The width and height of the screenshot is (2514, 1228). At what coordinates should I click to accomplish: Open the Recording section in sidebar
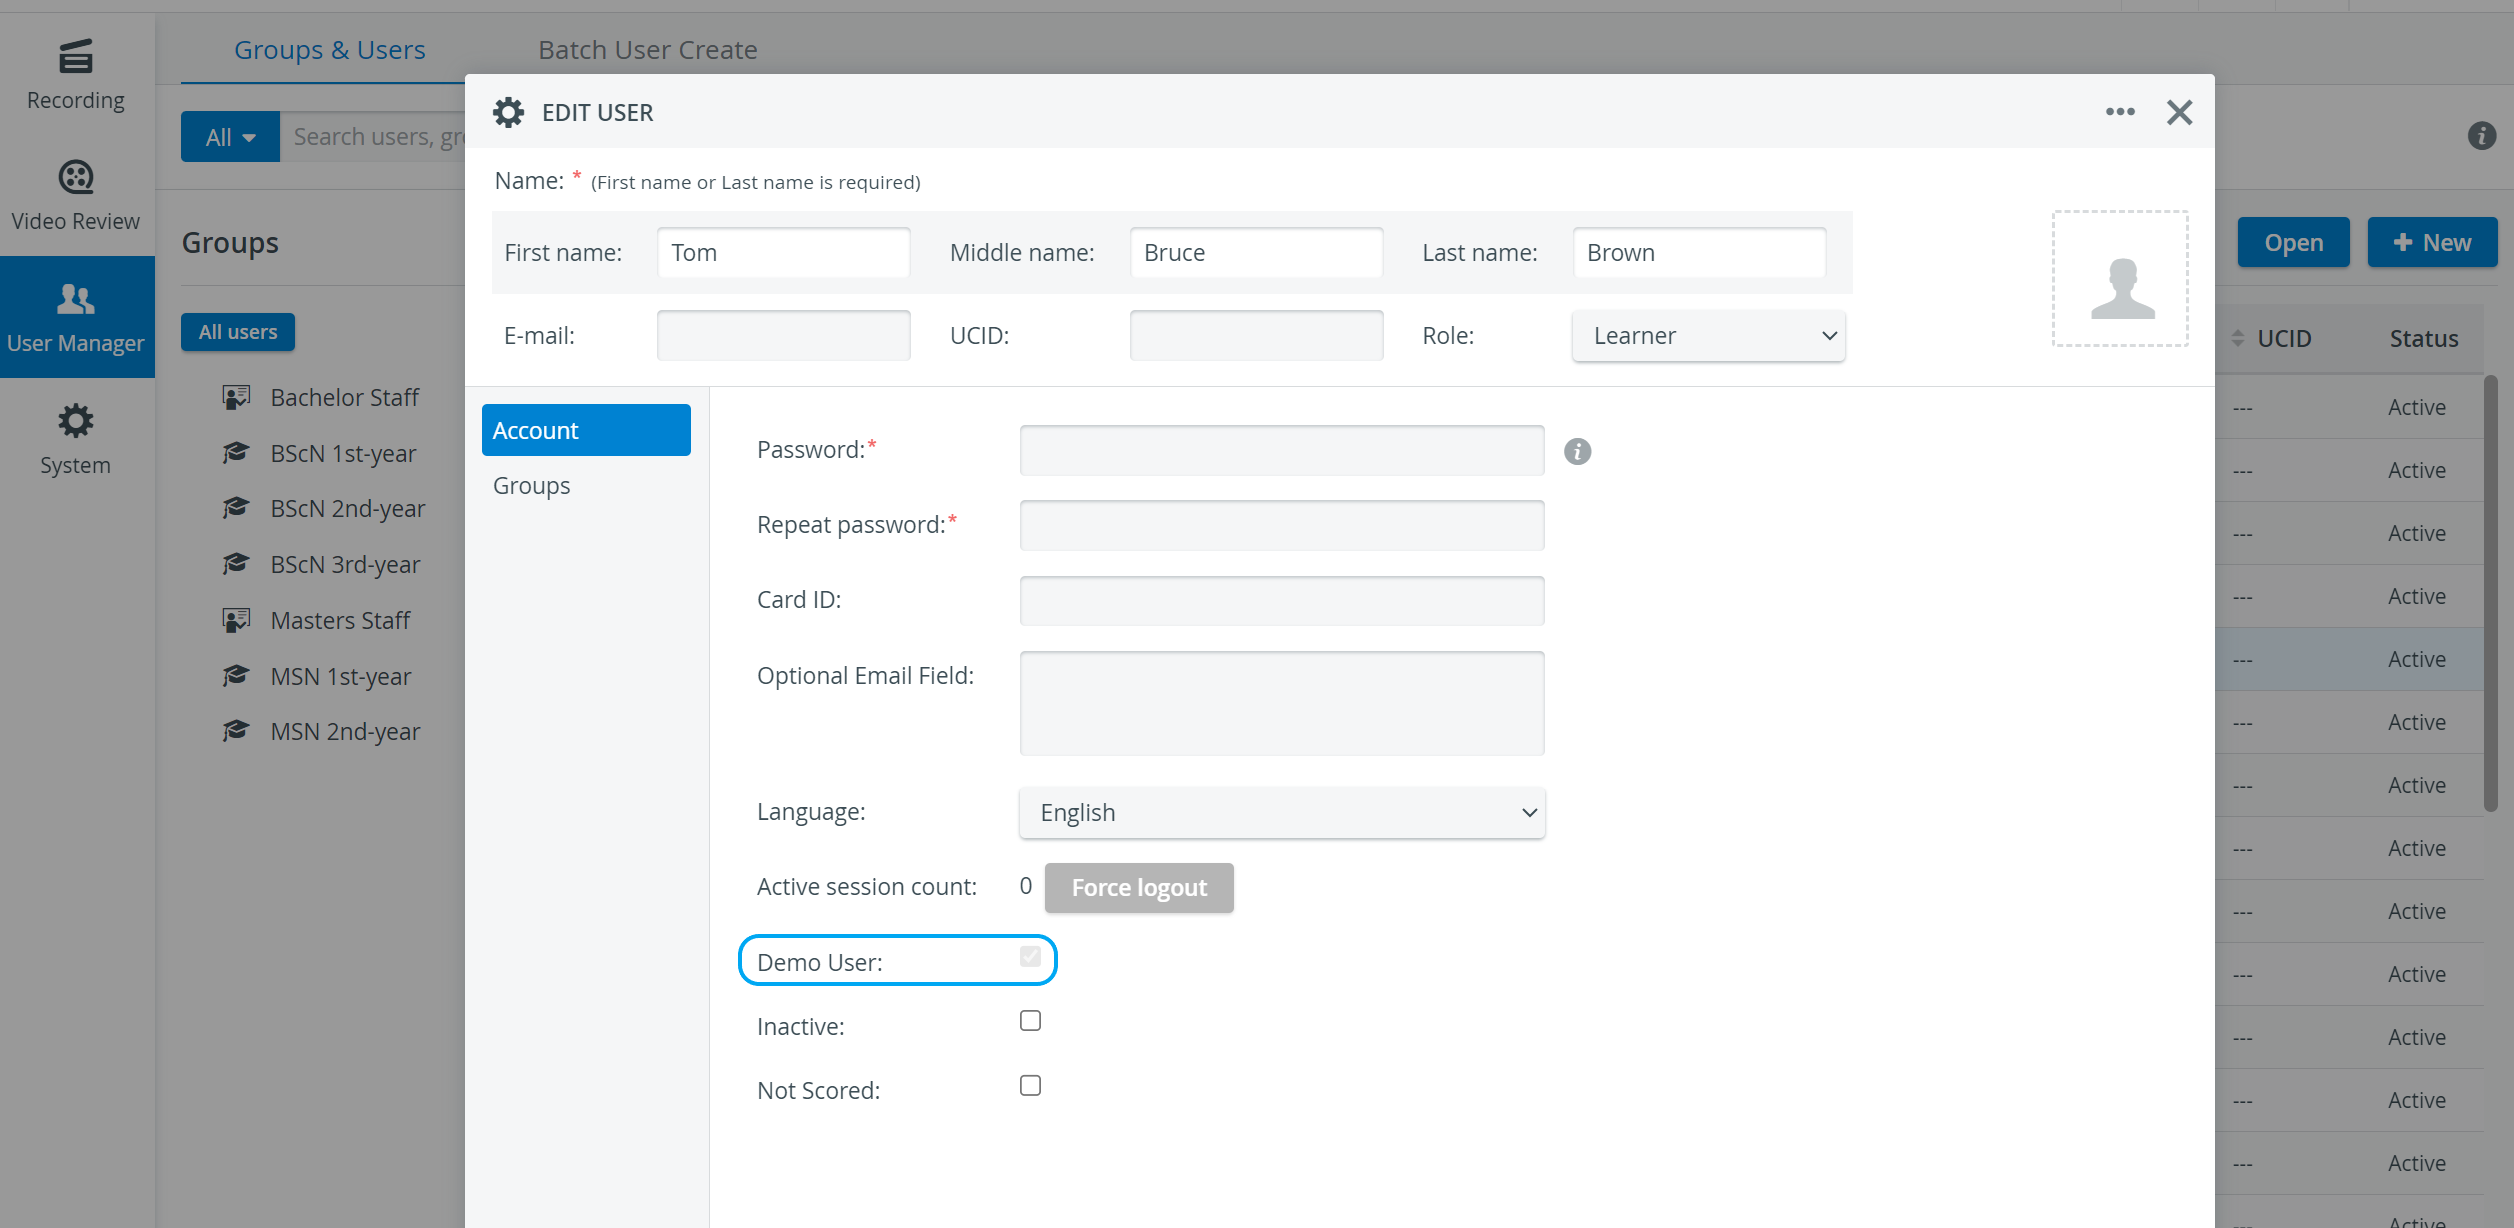[x=76, y=75]
